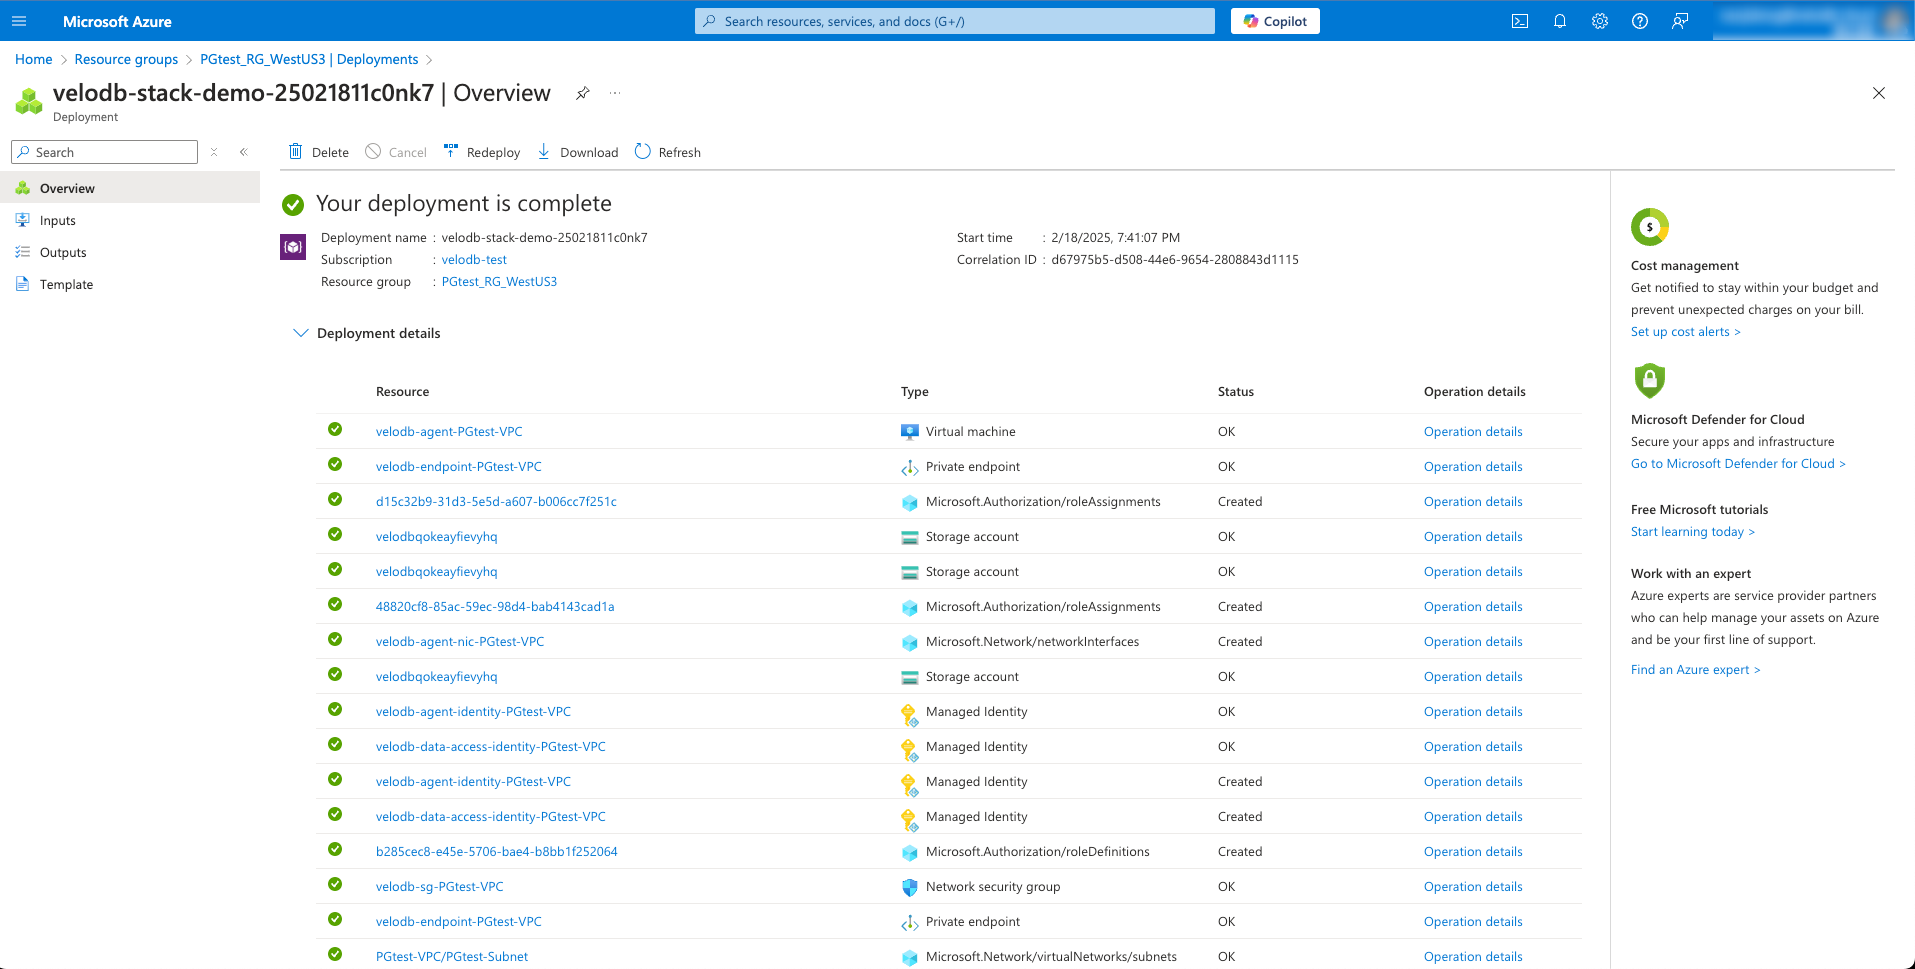Open the Azure portal hamburger menu
The image size is (1915, 969).
click(x=19, y=21)
